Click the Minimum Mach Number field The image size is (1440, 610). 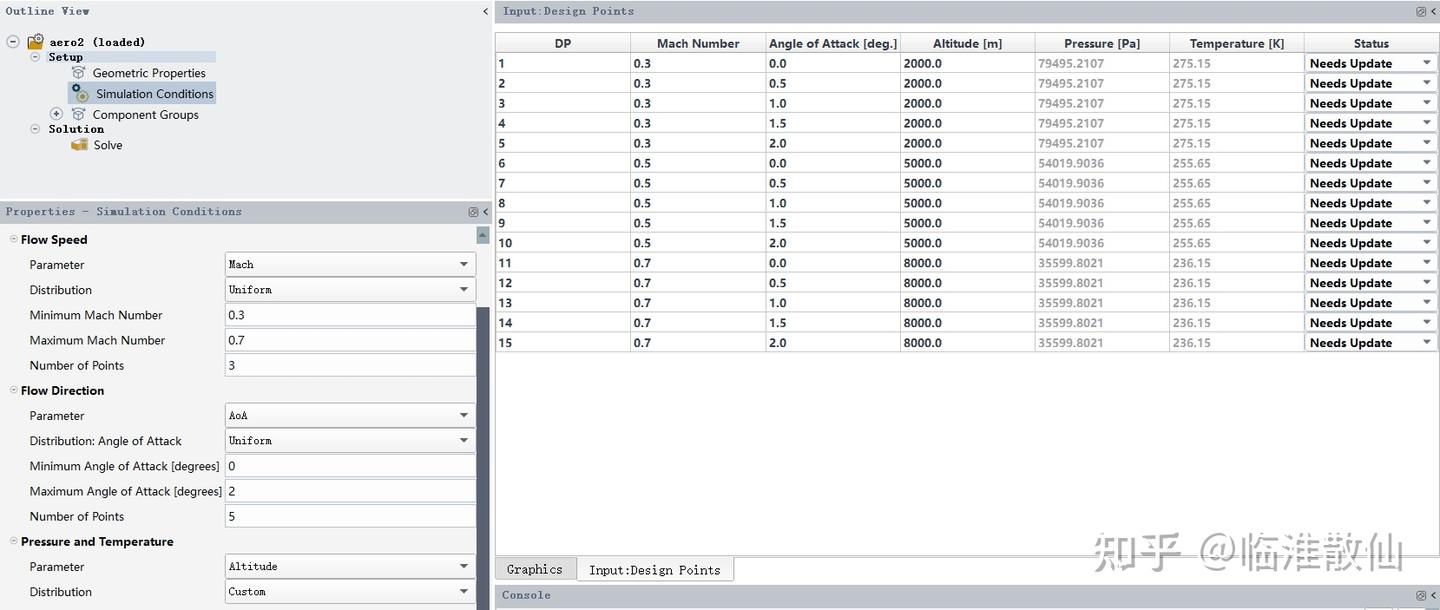pyautogui.click(x=350, y=315)
